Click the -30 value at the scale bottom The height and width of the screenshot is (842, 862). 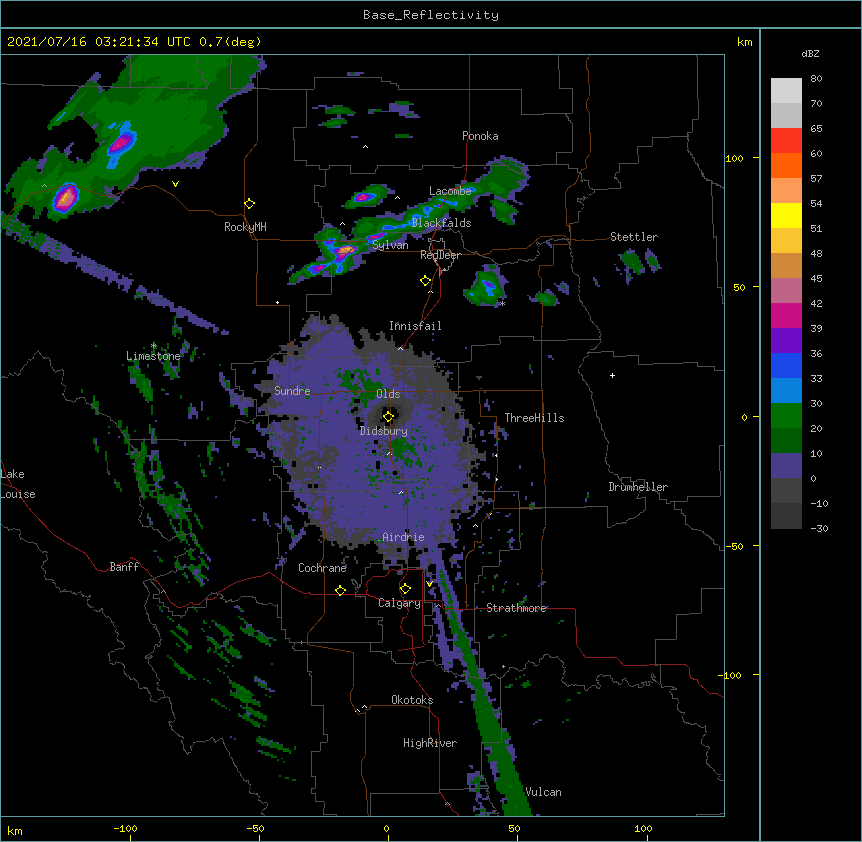point(819,529)
